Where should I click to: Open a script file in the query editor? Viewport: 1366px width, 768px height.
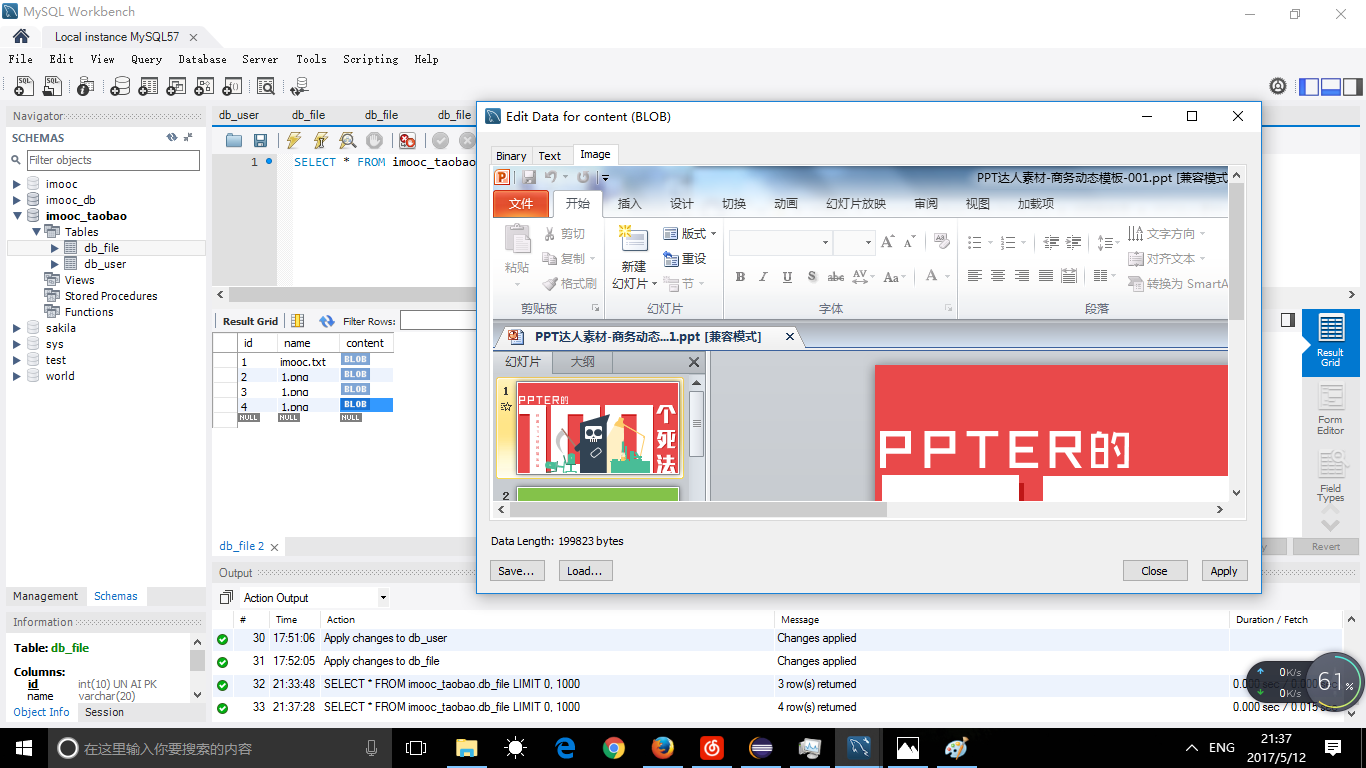pos(234,141)
